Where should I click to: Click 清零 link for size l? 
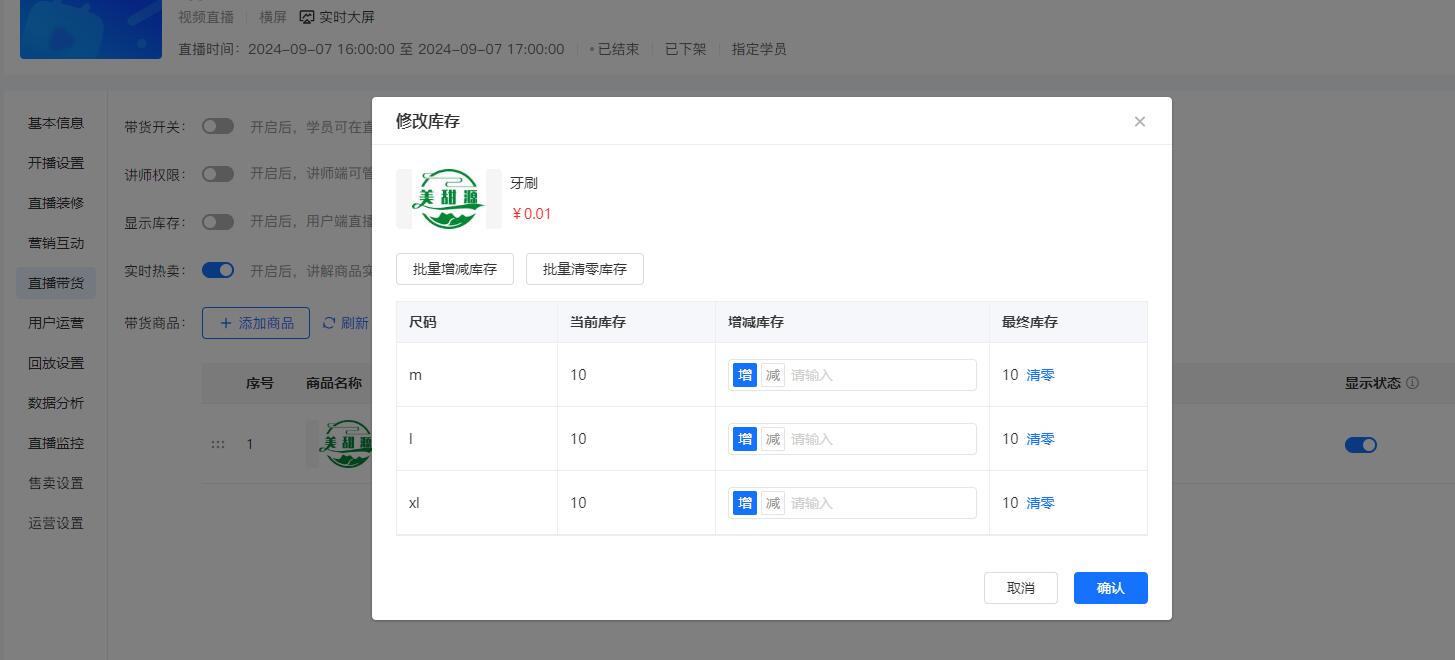1040,439
